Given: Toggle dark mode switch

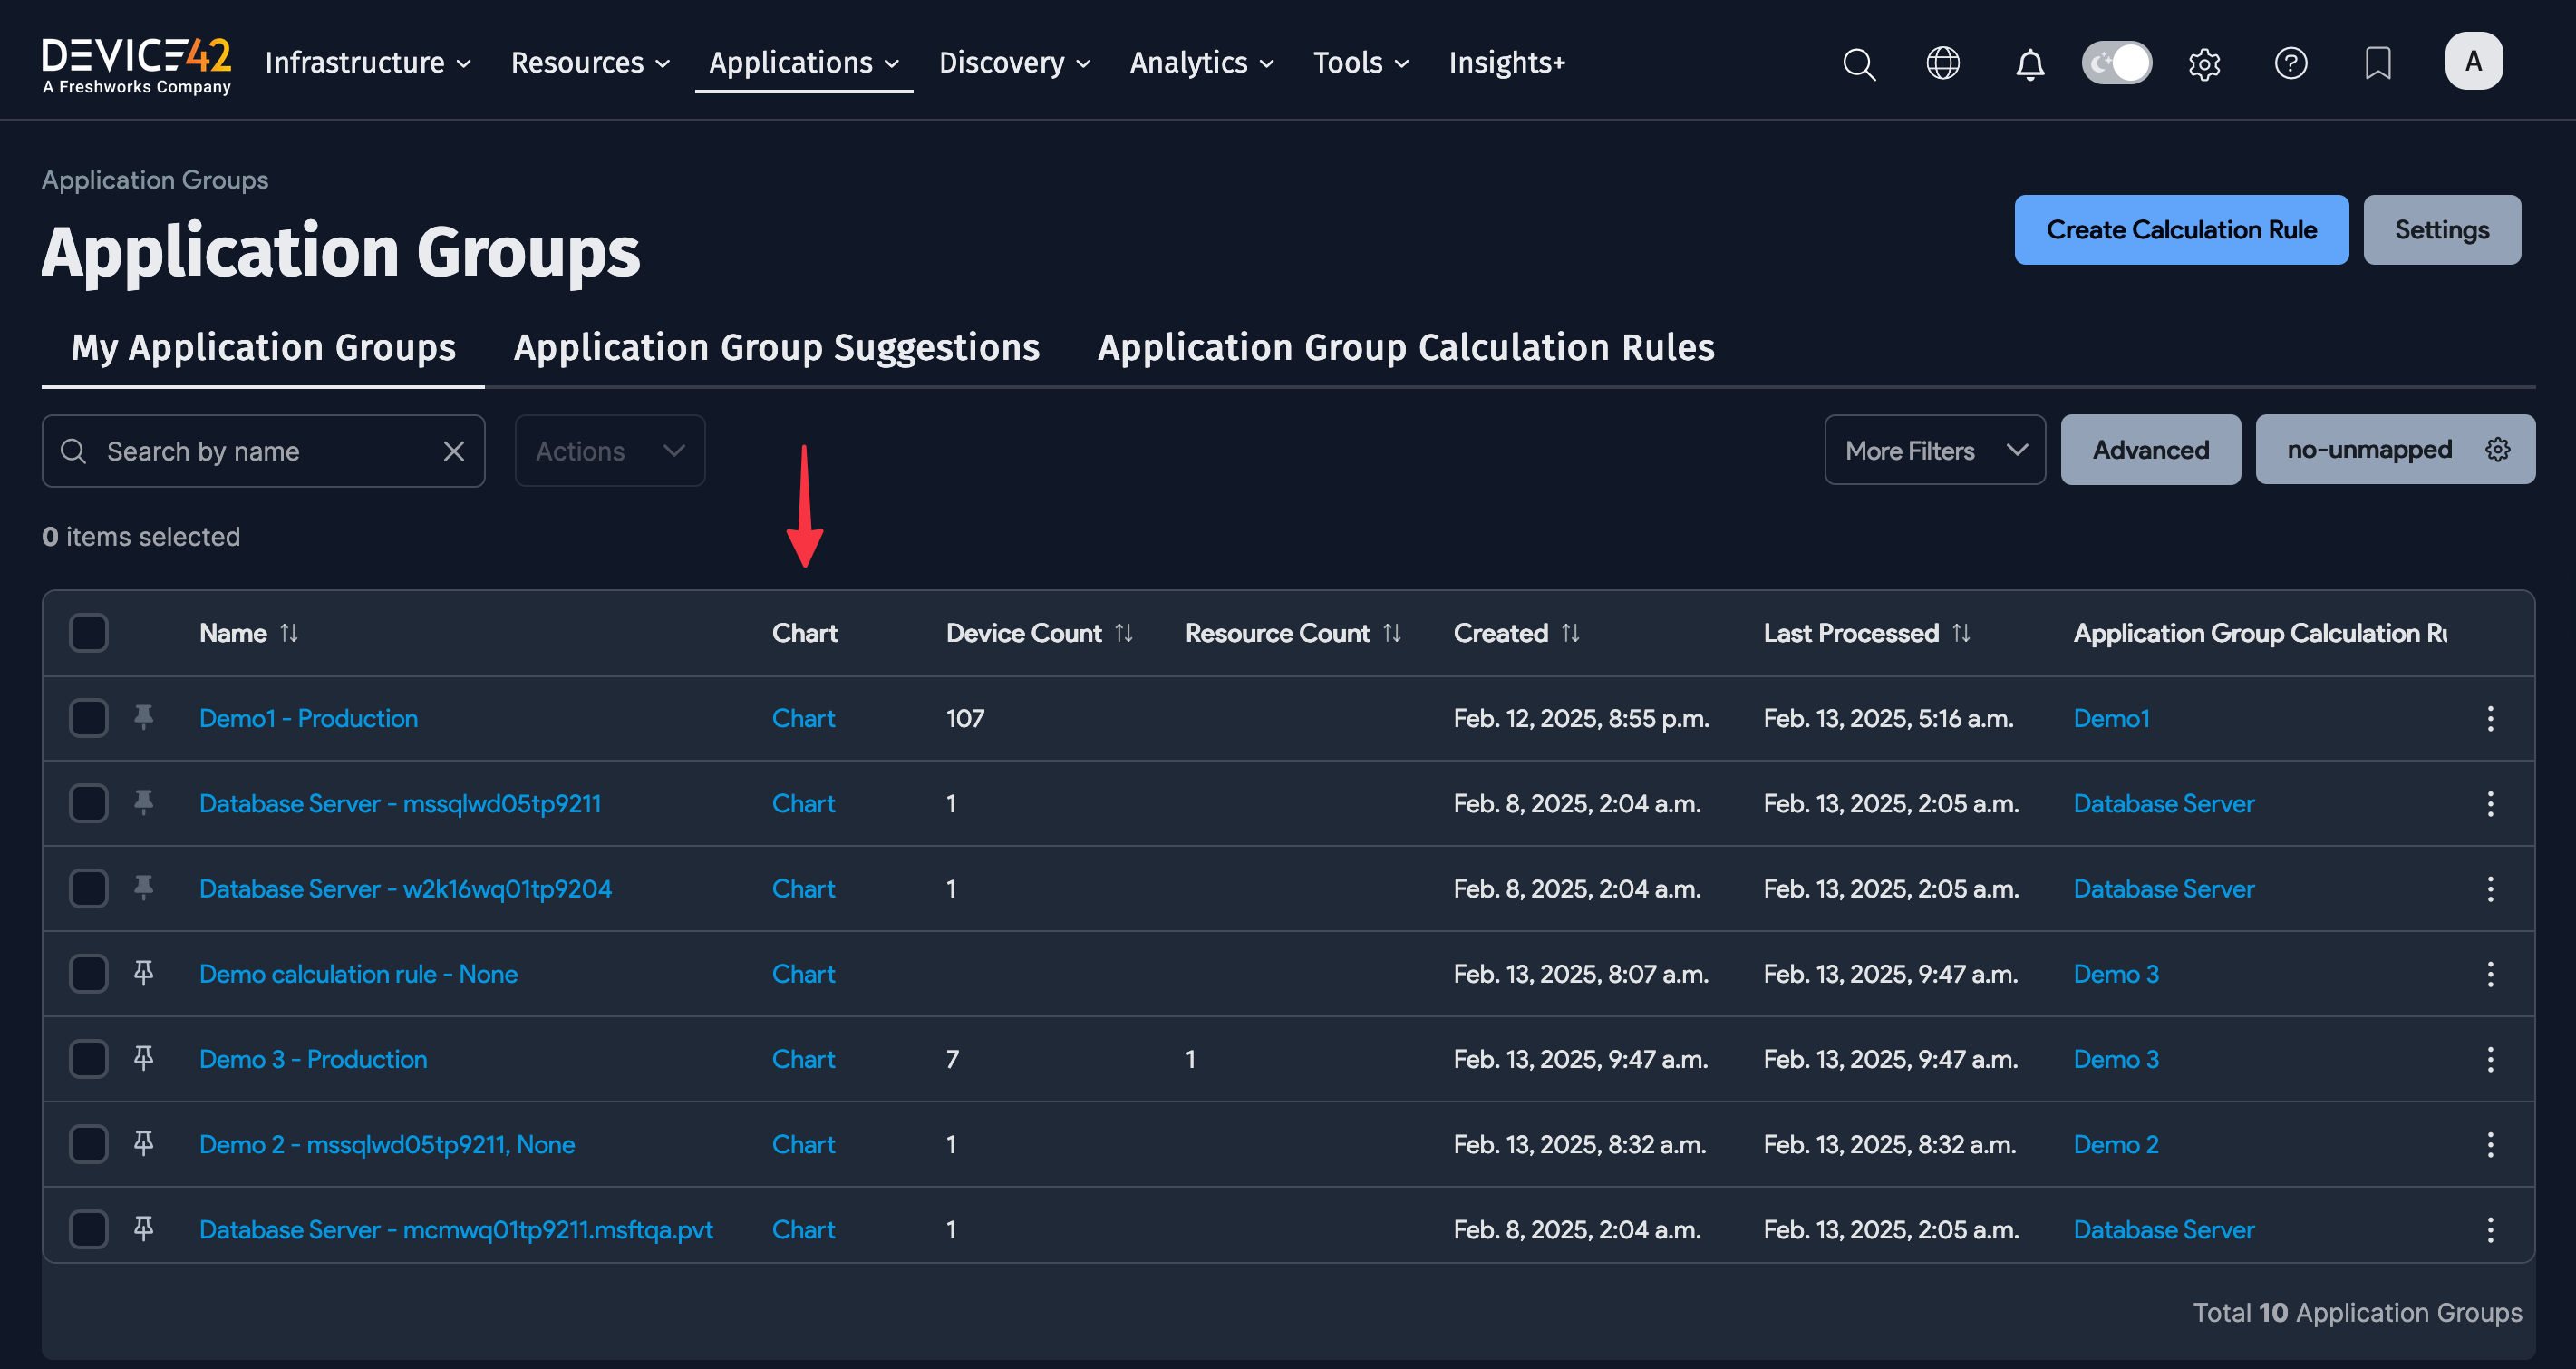Looking at the screenshot, I should [x=2116, y=63].
